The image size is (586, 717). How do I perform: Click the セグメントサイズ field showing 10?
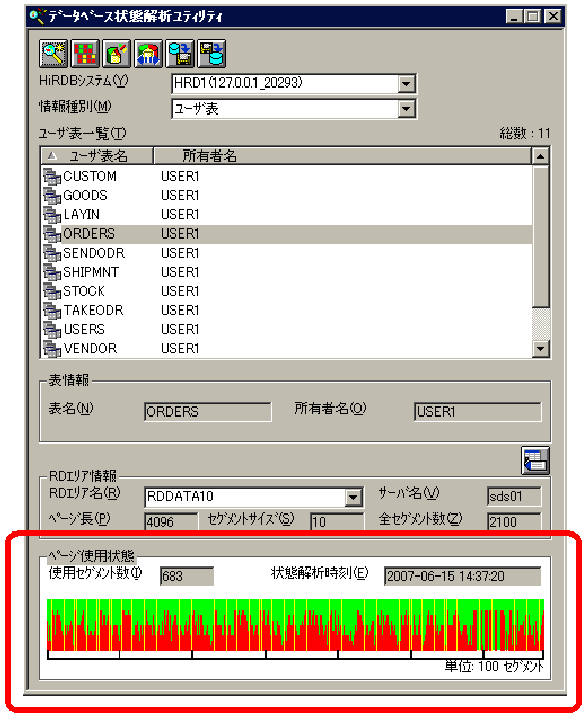pyautogui.click(x=337, y=521)
